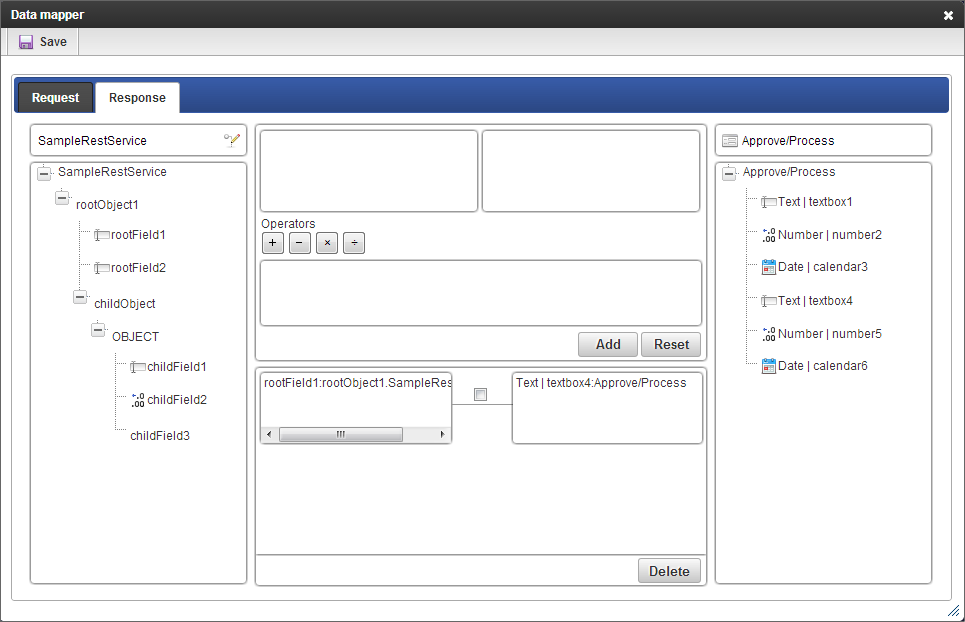This screenshot has width=965, height=622.
Task: Click the mapped target Text | textbox4:Approve/Process
Action: pyautogui.click(x=601, y=383)
